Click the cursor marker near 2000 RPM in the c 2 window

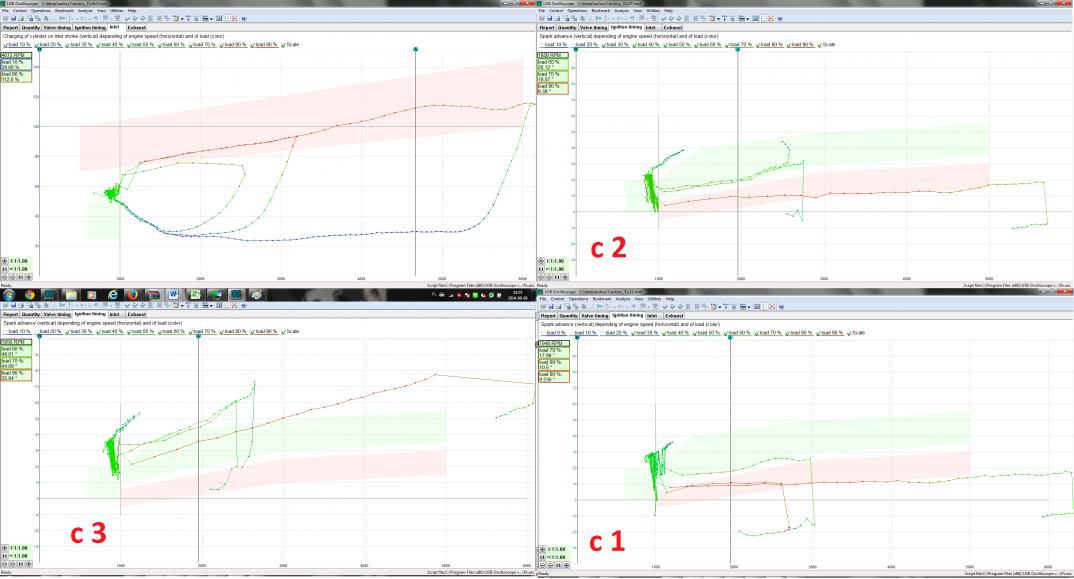738,49
